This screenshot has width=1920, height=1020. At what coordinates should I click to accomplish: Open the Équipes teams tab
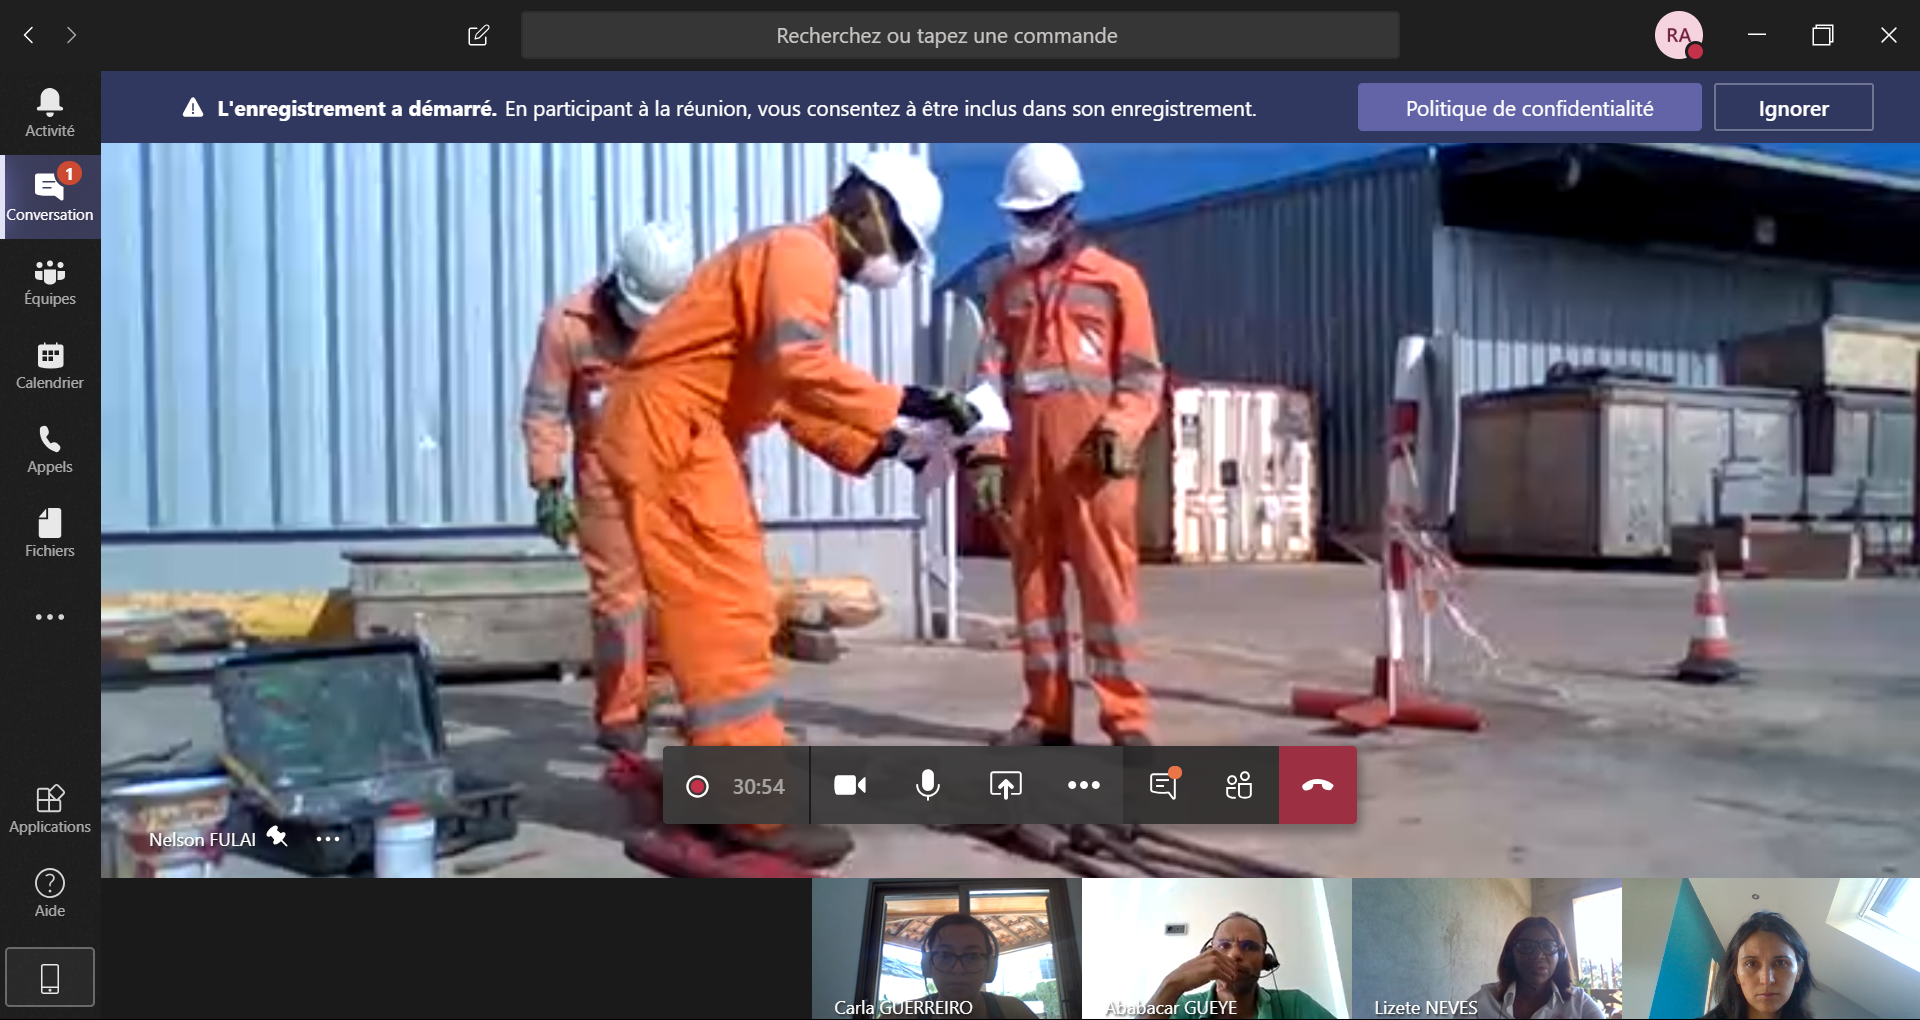click(x=50, y=281)
